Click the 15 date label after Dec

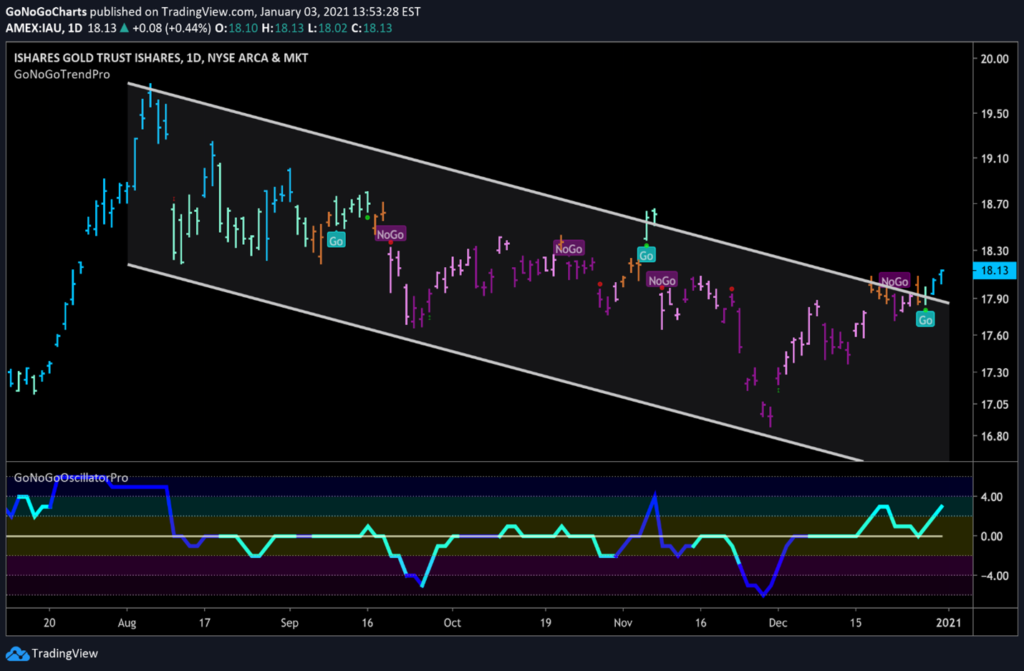coord(856,623)
